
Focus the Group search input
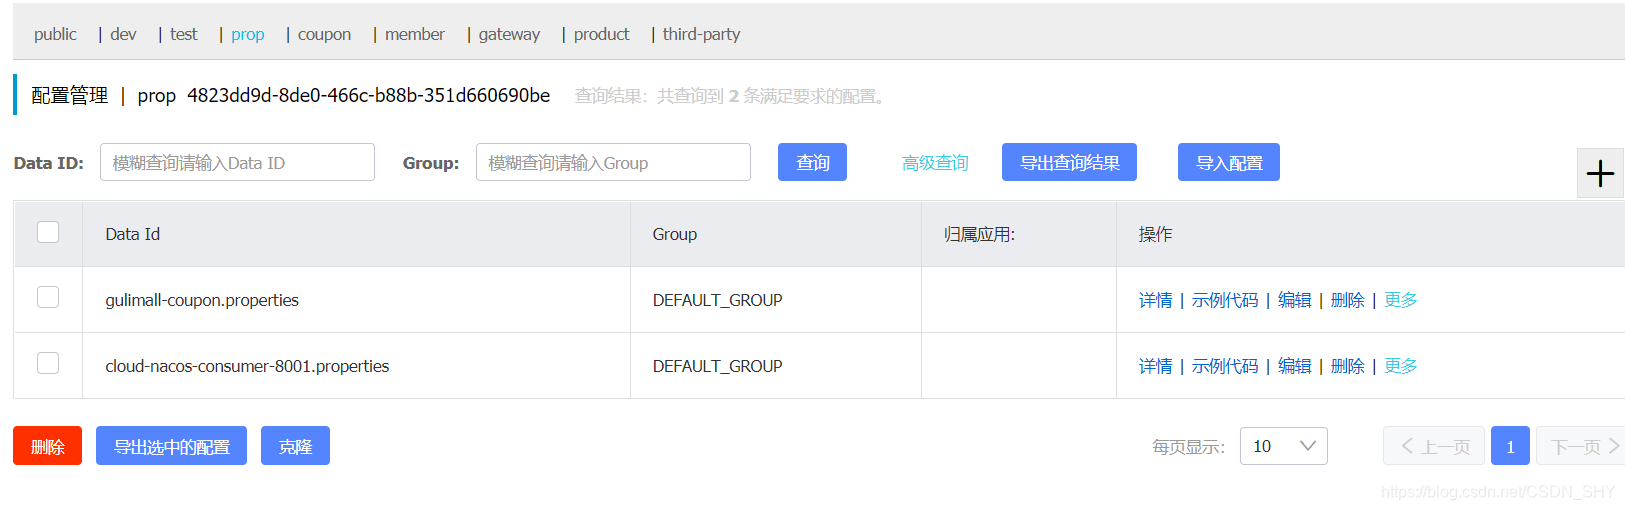(613, 162)
